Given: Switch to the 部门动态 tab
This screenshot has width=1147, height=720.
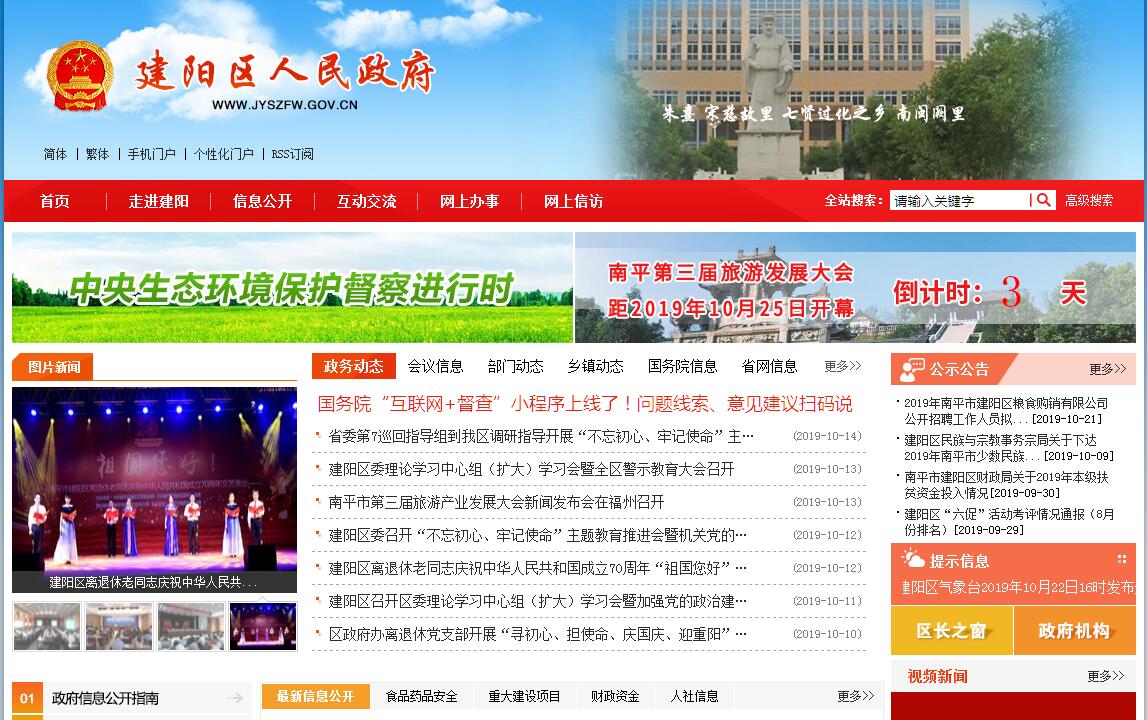Looking at the screenshot, I should click(515, 366).
